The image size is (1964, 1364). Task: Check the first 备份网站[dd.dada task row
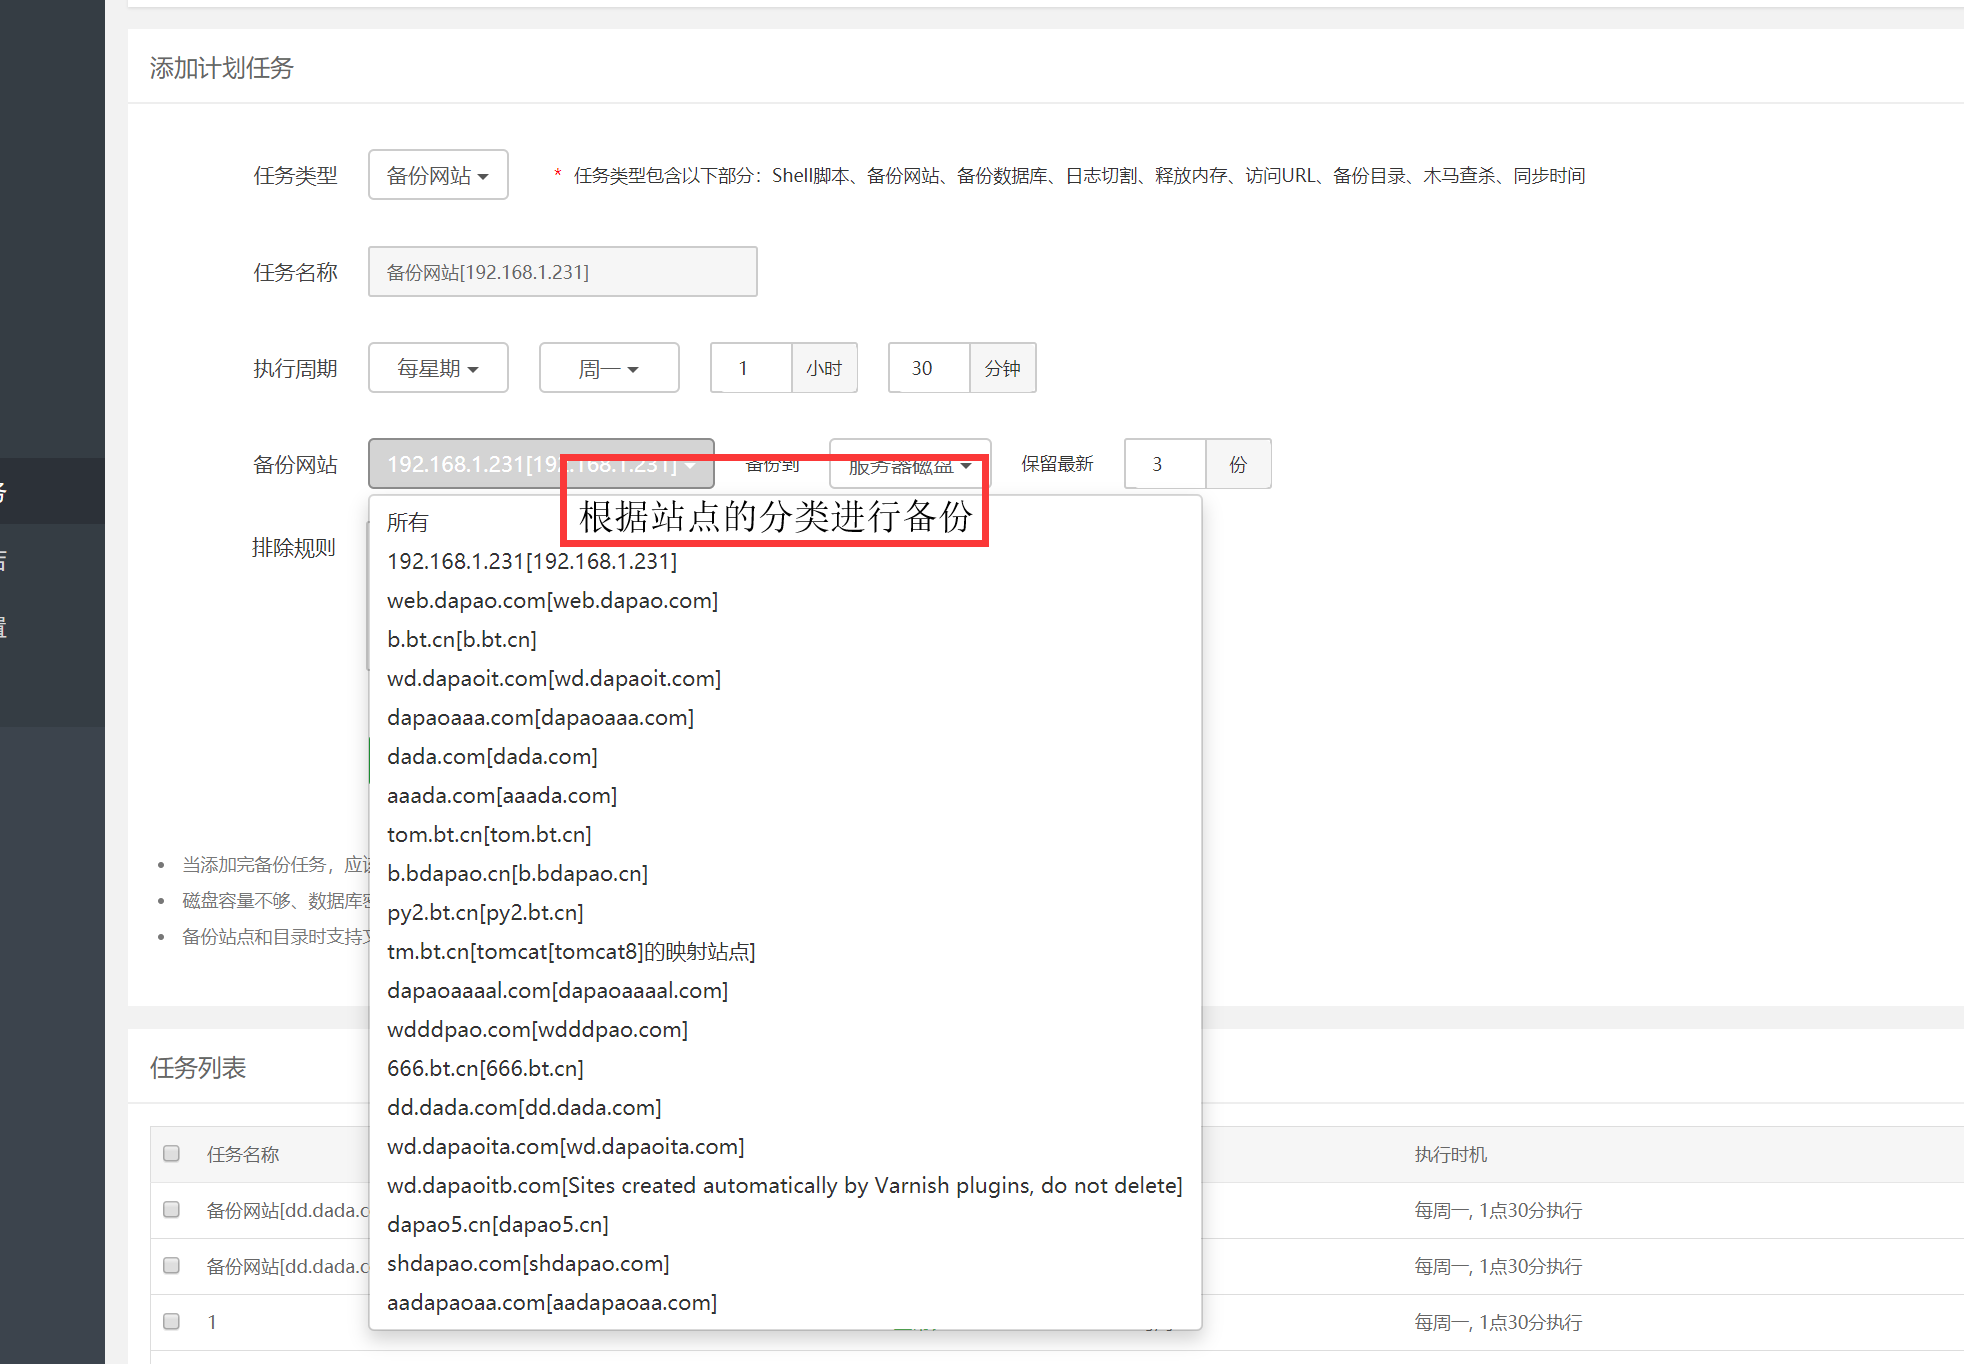click(172, 1210)
